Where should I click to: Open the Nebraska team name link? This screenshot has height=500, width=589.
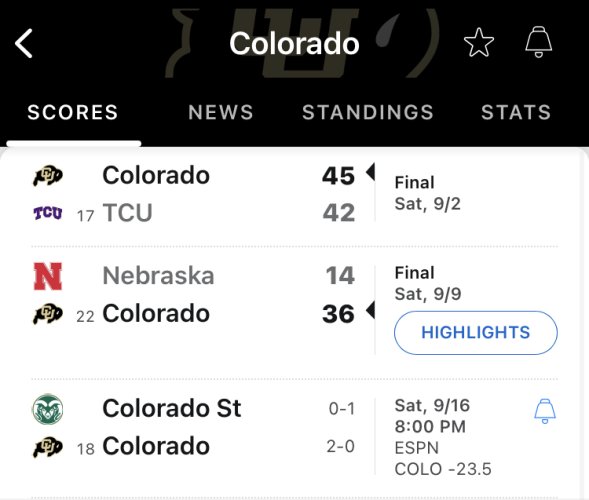[158, 276]
